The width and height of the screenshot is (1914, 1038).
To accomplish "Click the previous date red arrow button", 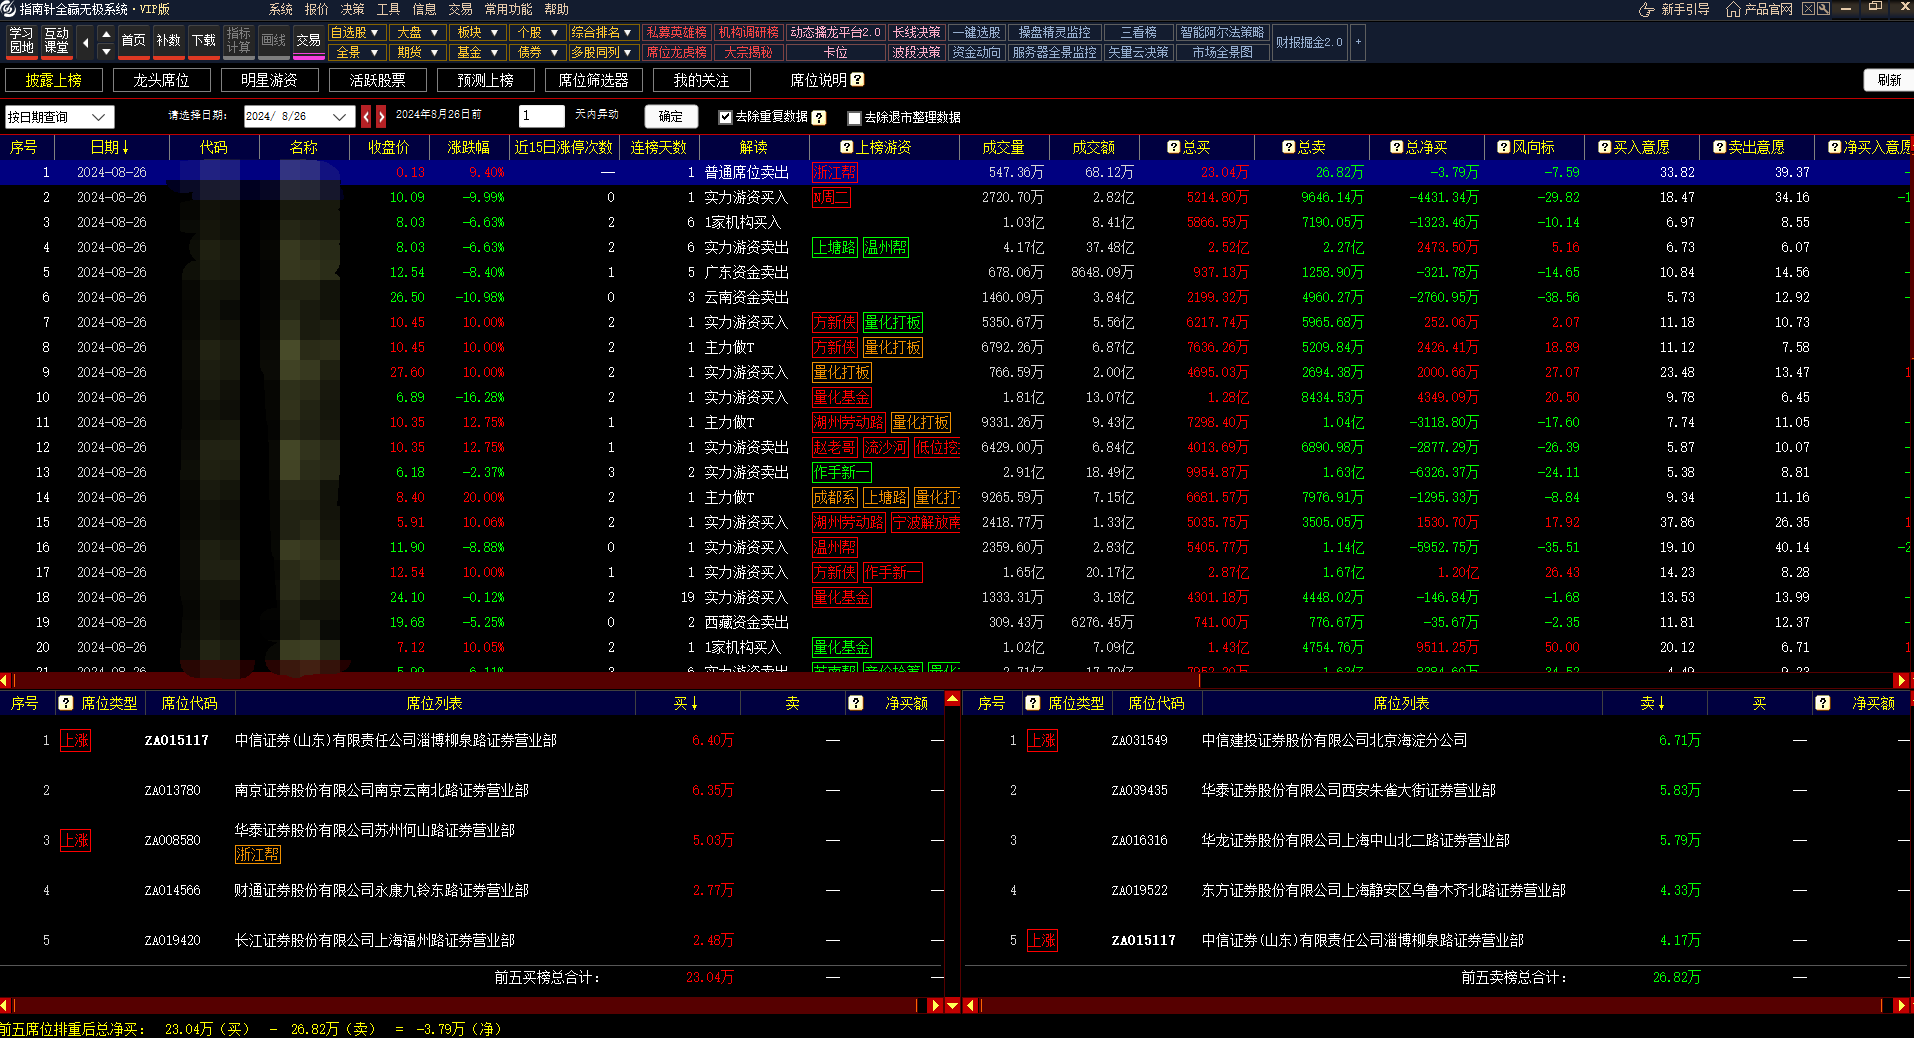I will pyautogui.click(x=366, y=117).
